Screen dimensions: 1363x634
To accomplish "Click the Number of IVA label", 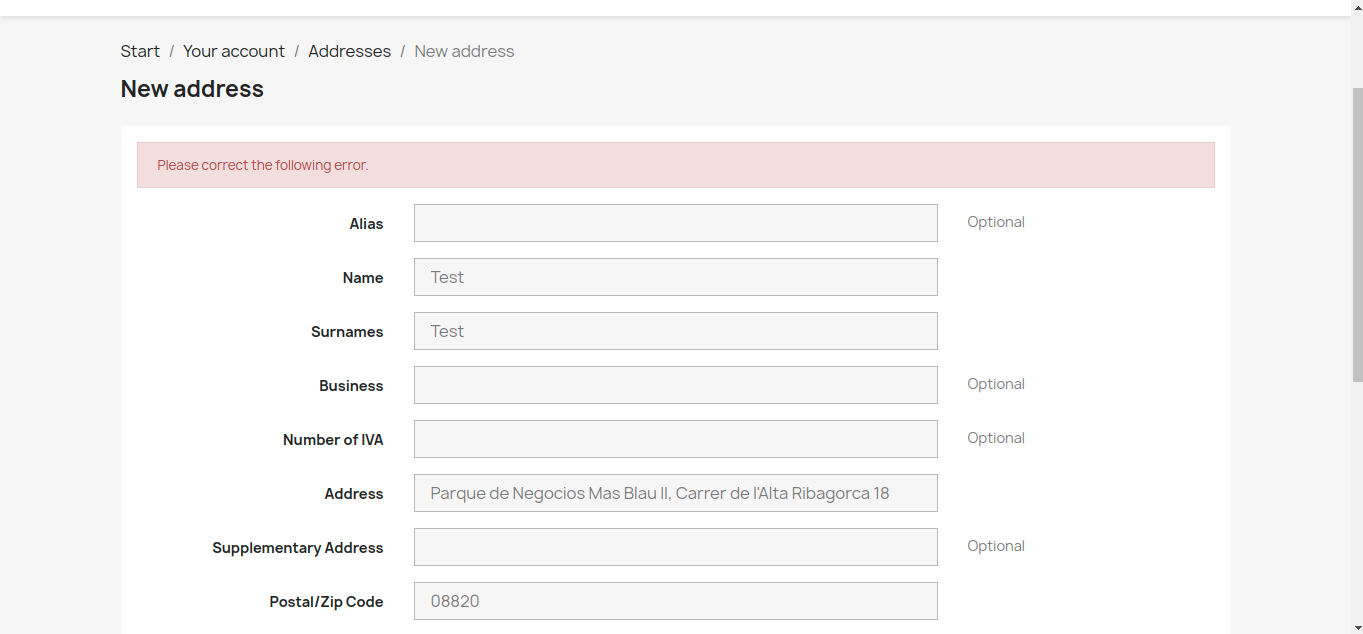I will 333,440.
